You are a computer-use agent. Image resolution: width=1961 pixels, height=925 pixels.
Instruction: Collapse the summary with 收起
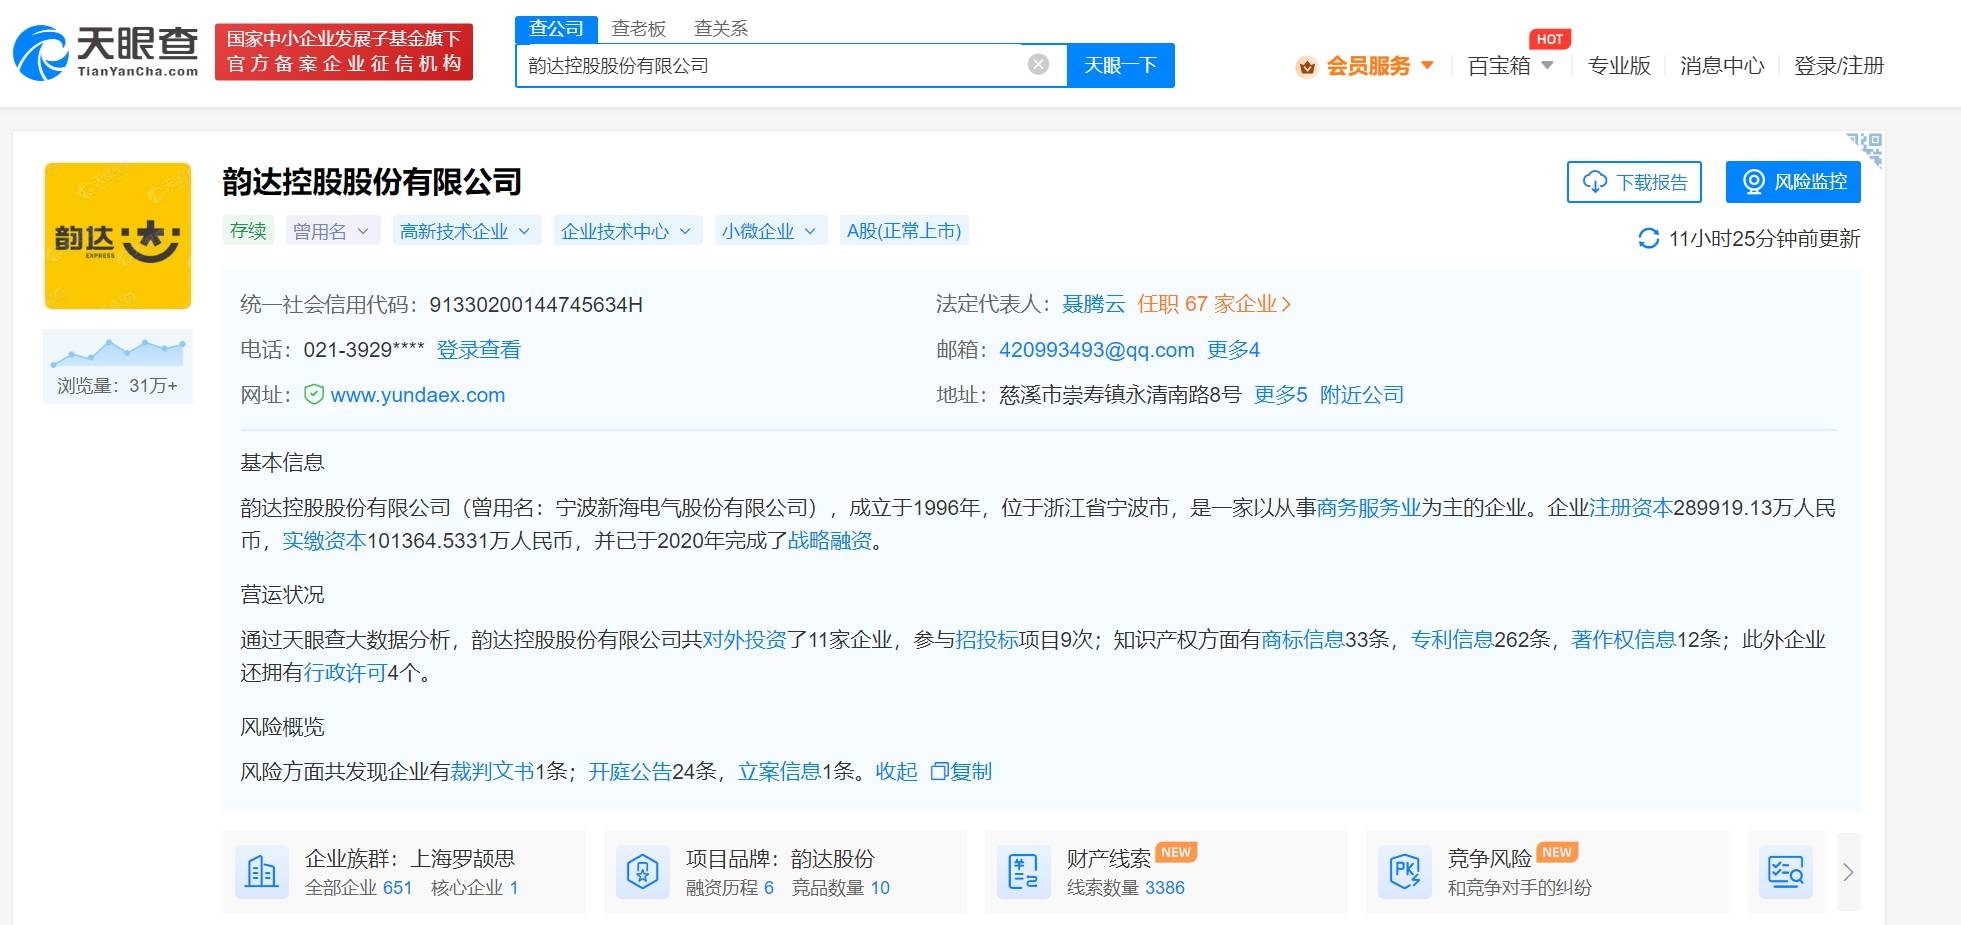pyautogui.click(x=896, y=772)
